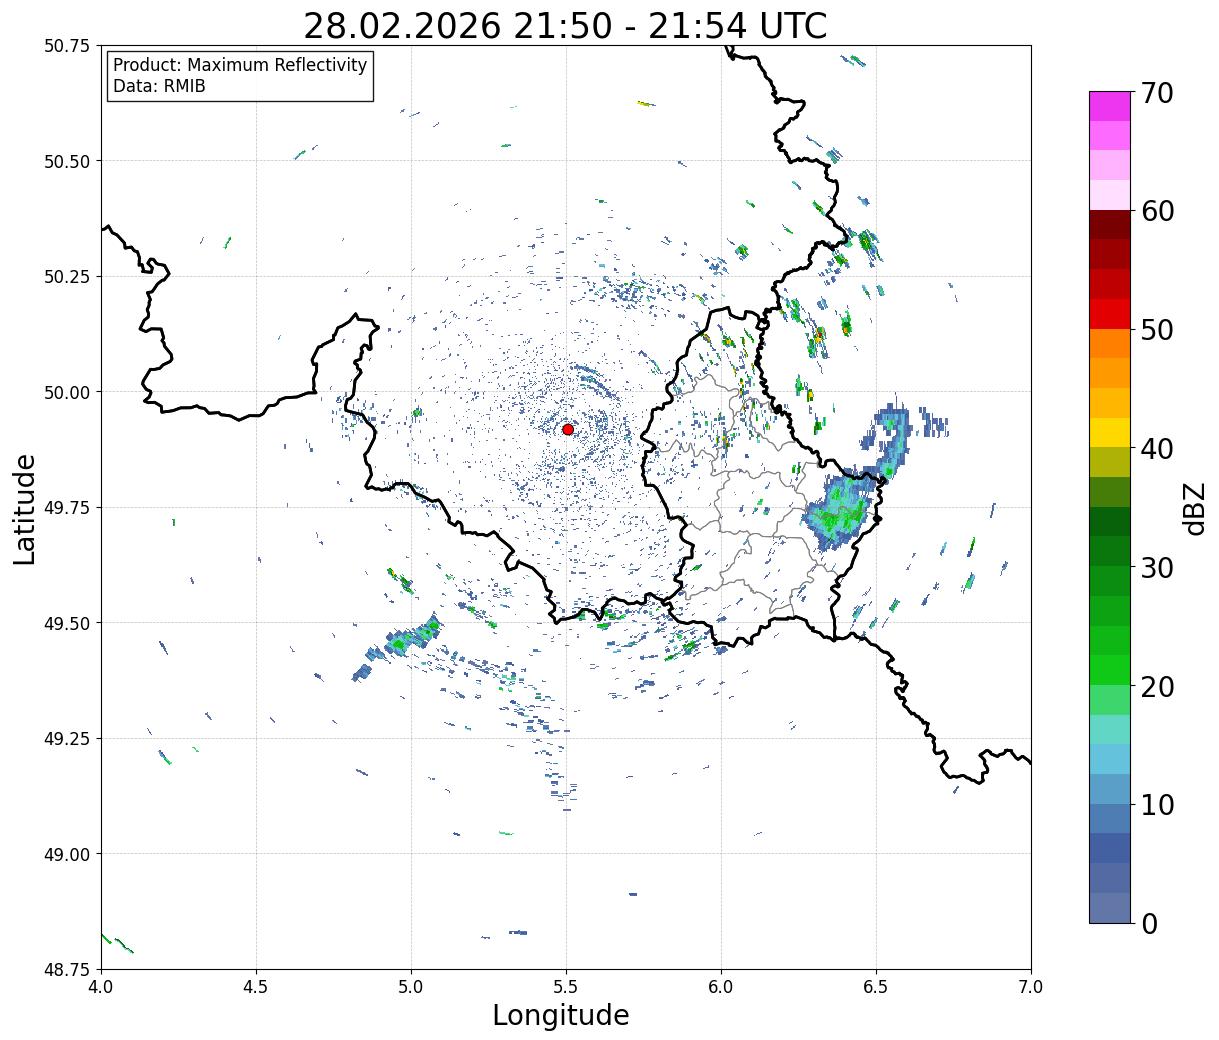This screenshot has width=1219, height=1040.
Task: Pick the mint green swatch just below 20 dBZ
Action: (1110, 699)
